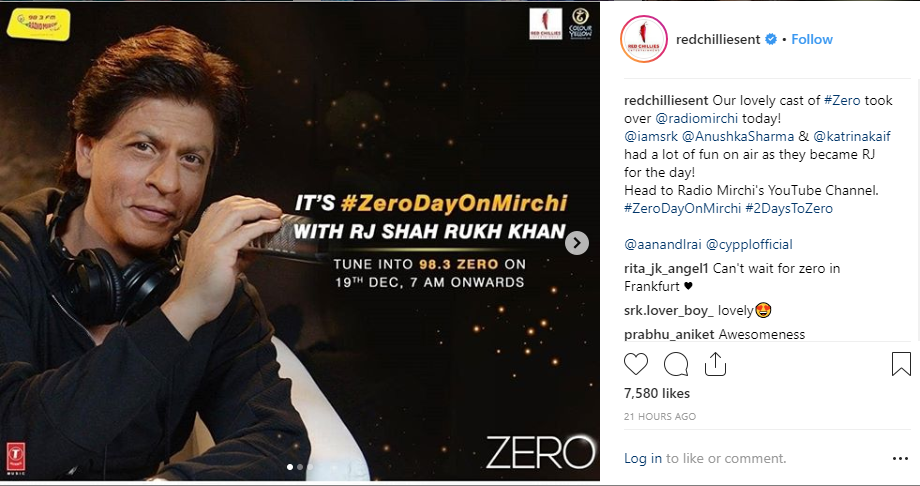Image resolution: width=920 pixels, height=486 pixels.
Task: Open the @katrinakaif profile mention
Action: coord(851,136)
